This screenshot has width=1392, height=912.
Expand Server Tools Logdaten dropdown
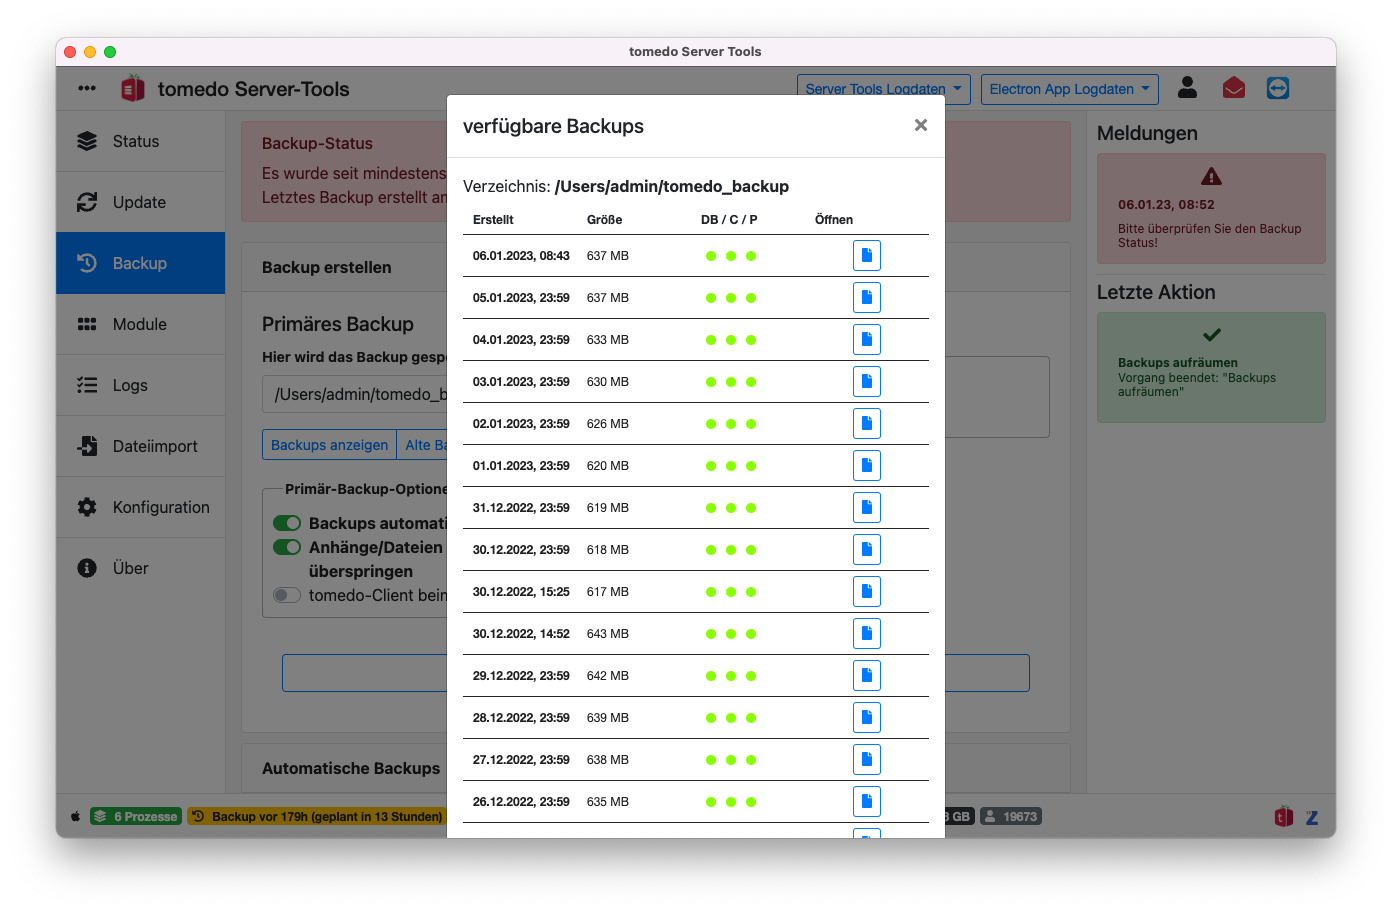(x=883, y=89)
